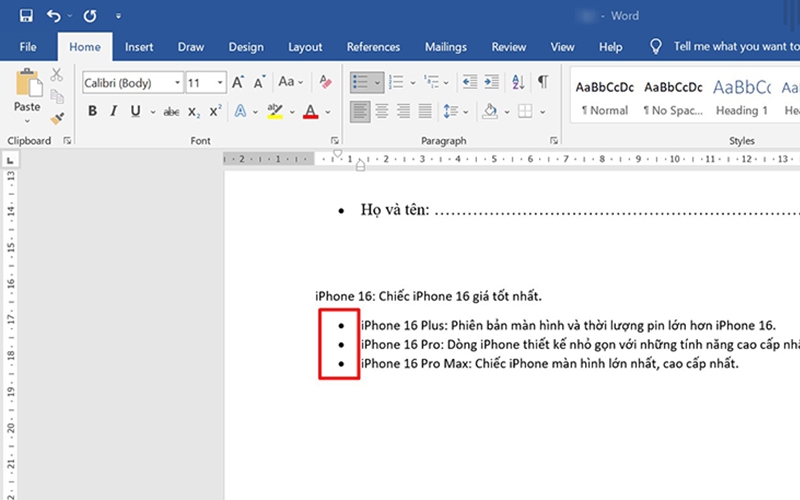This screenshot has height=500, width=800.
Task: Toggle Italic formatting
Action: (114, 111)
